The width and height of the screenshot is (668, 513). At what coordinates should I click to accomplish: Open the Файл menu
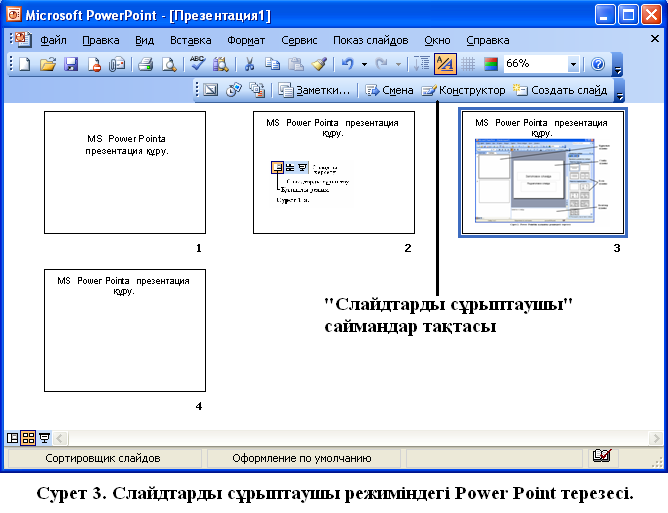(53, 40)
